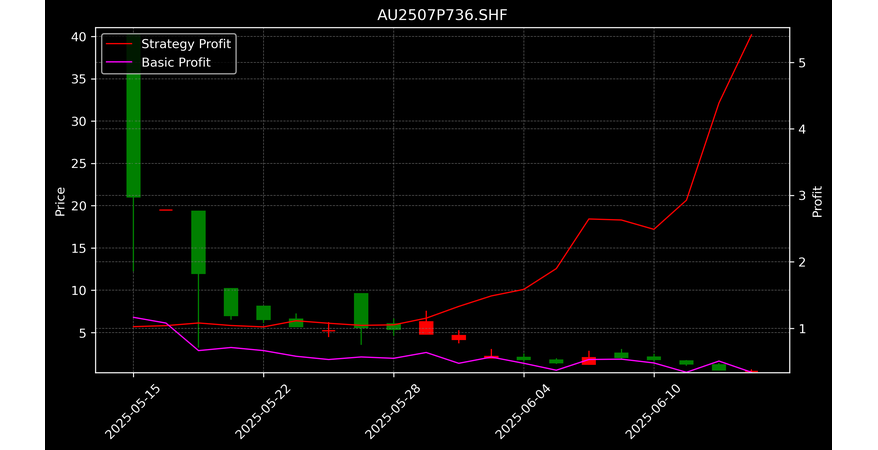Image resolution: width=878 pixels, height=450 pixels.
Task: Click the red candlestick just after 2025-05-28
Action: click(426, 328)
